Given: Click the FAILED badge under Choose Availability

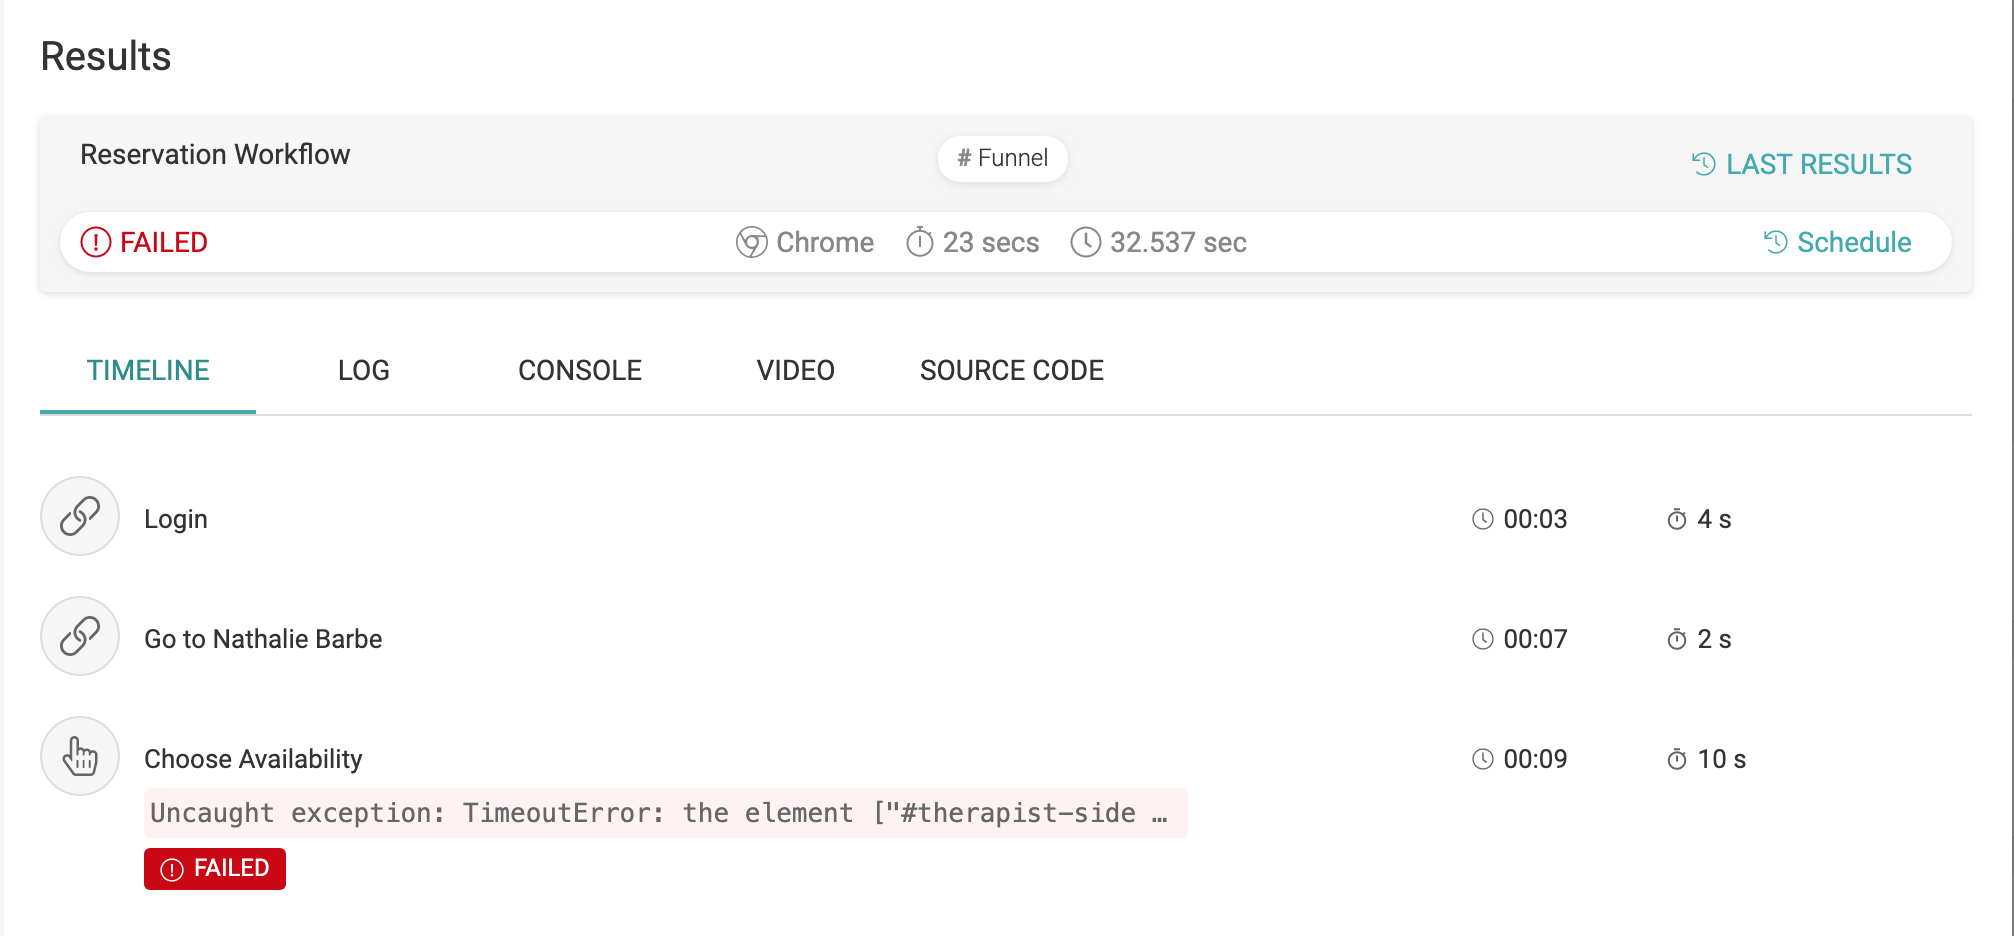Looking at the screenshot, I should tap(214, 868).
